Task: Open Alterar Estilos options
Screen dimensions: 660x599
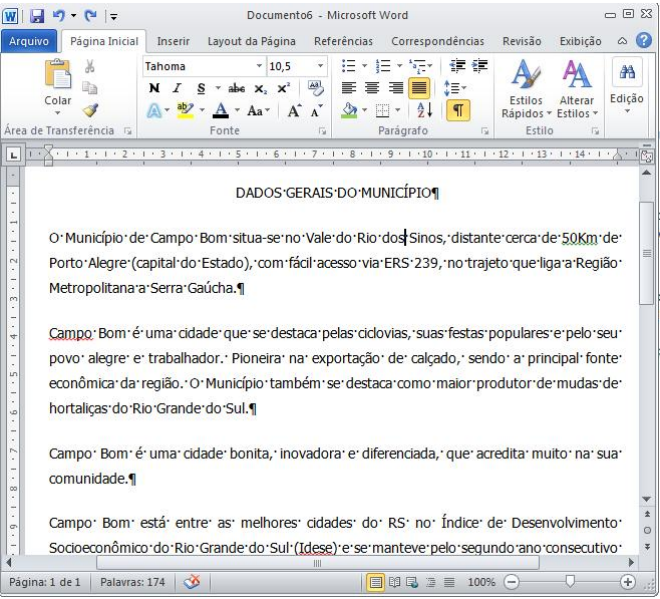Action: coord(577,88)
